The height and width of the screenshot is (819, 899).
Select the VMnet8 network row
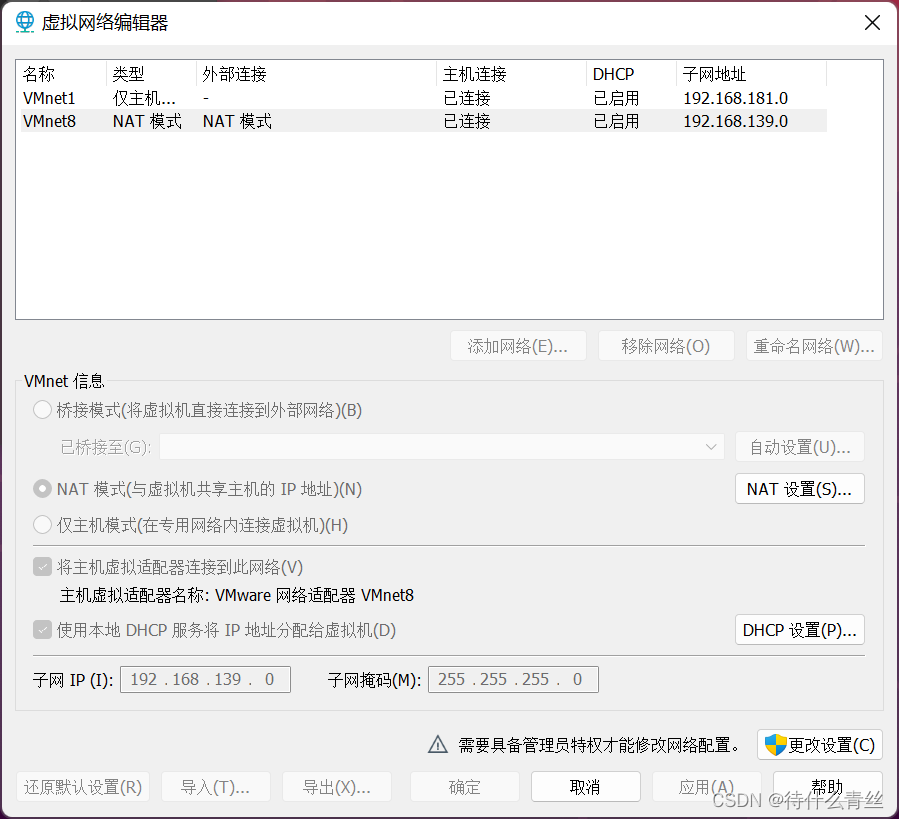(424, 121)
